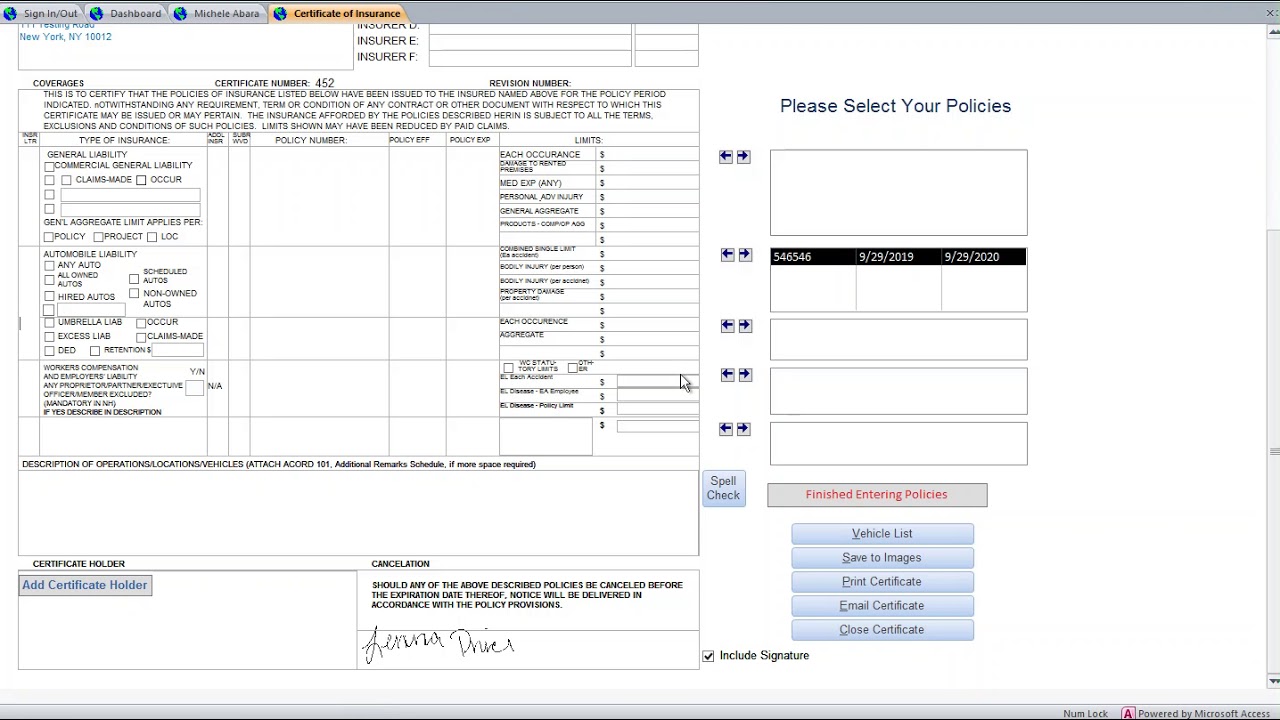This screenshot has height=720, width=1280.
Task: Check the Policy aggregate limit box
Action: [48, 237]
